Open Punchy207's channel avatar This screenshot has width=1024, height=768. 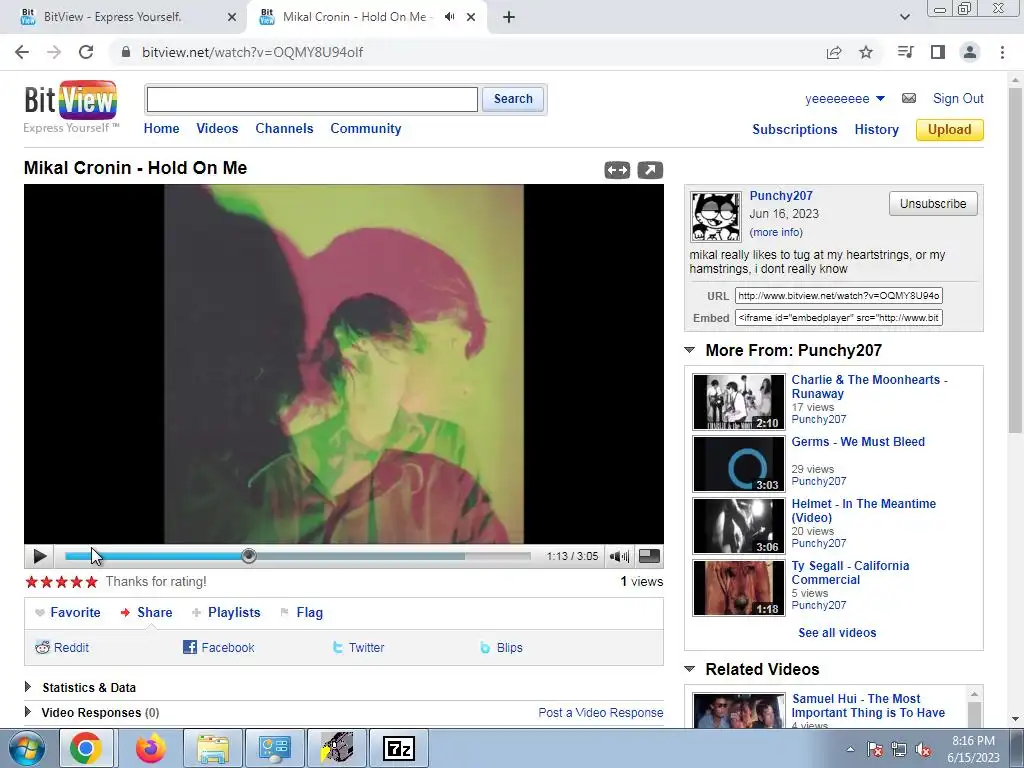coord(716,217)
